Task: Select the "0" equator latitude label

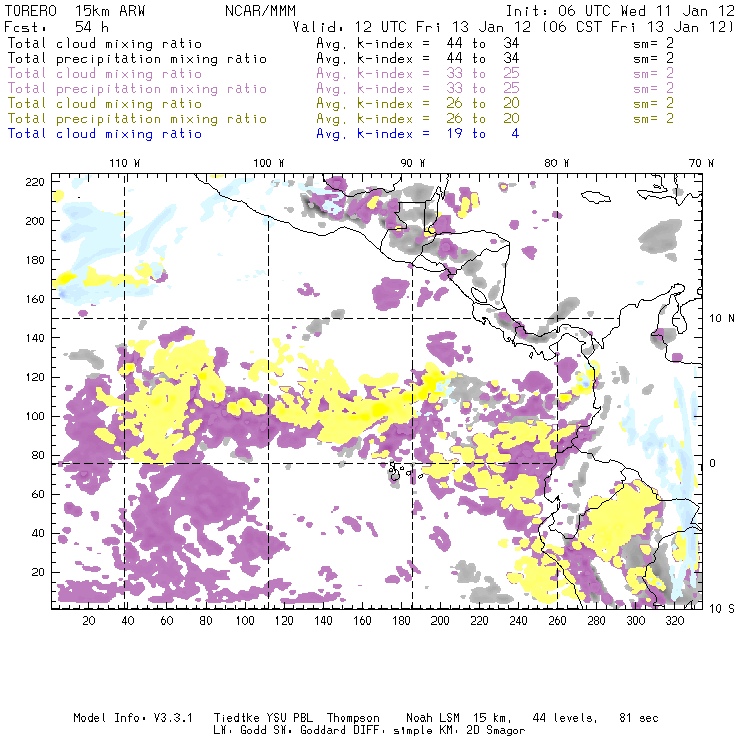Action: click(x=713, y=463)
